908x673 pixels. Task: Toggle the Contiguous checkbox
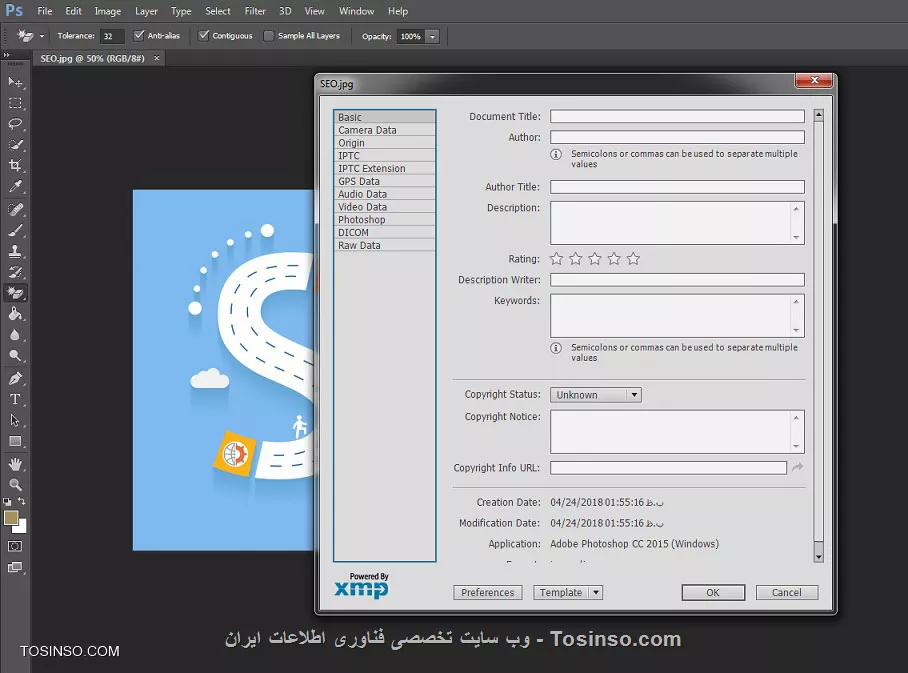click(x=204, y=36)
